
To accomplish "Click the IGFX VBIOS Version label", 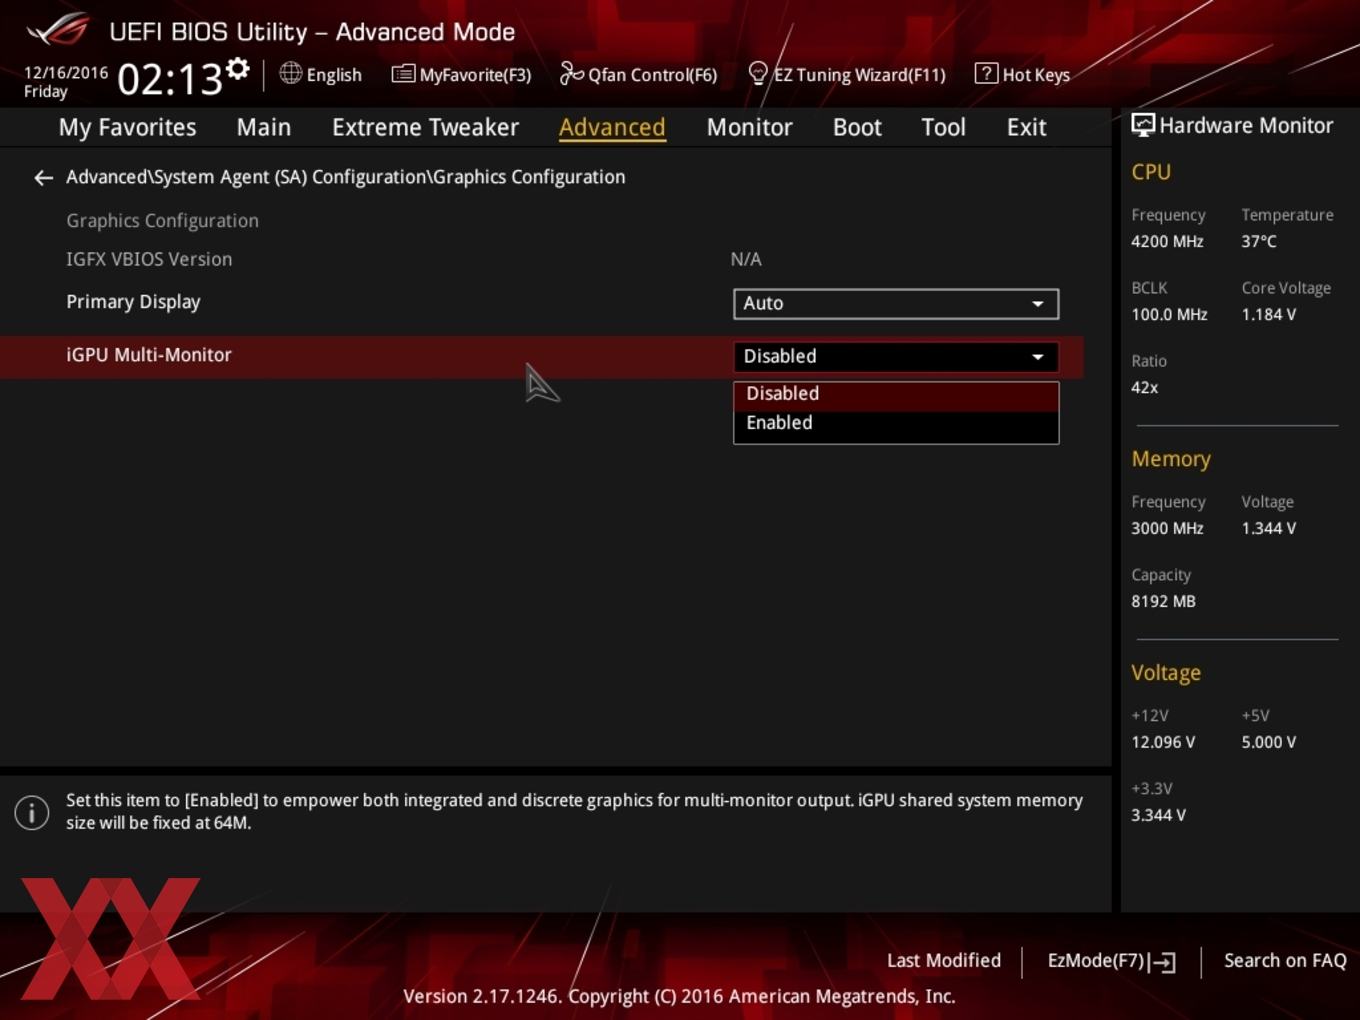I will coord(149,259).
